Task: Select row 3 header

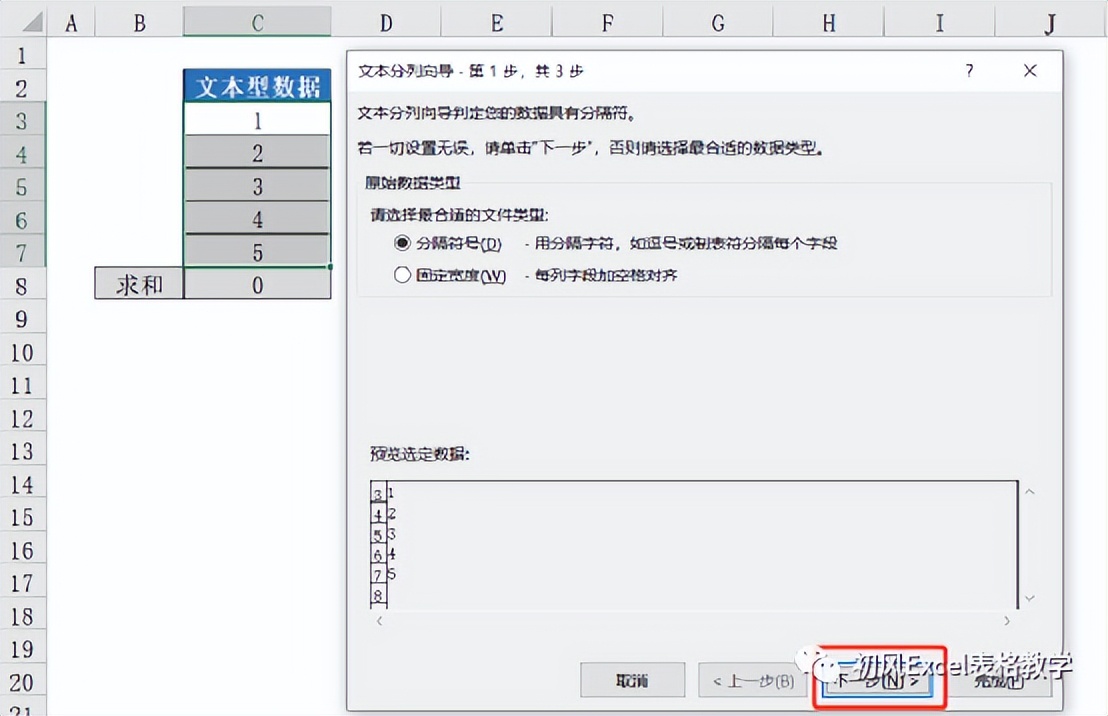Action: [x=22, y=121]
